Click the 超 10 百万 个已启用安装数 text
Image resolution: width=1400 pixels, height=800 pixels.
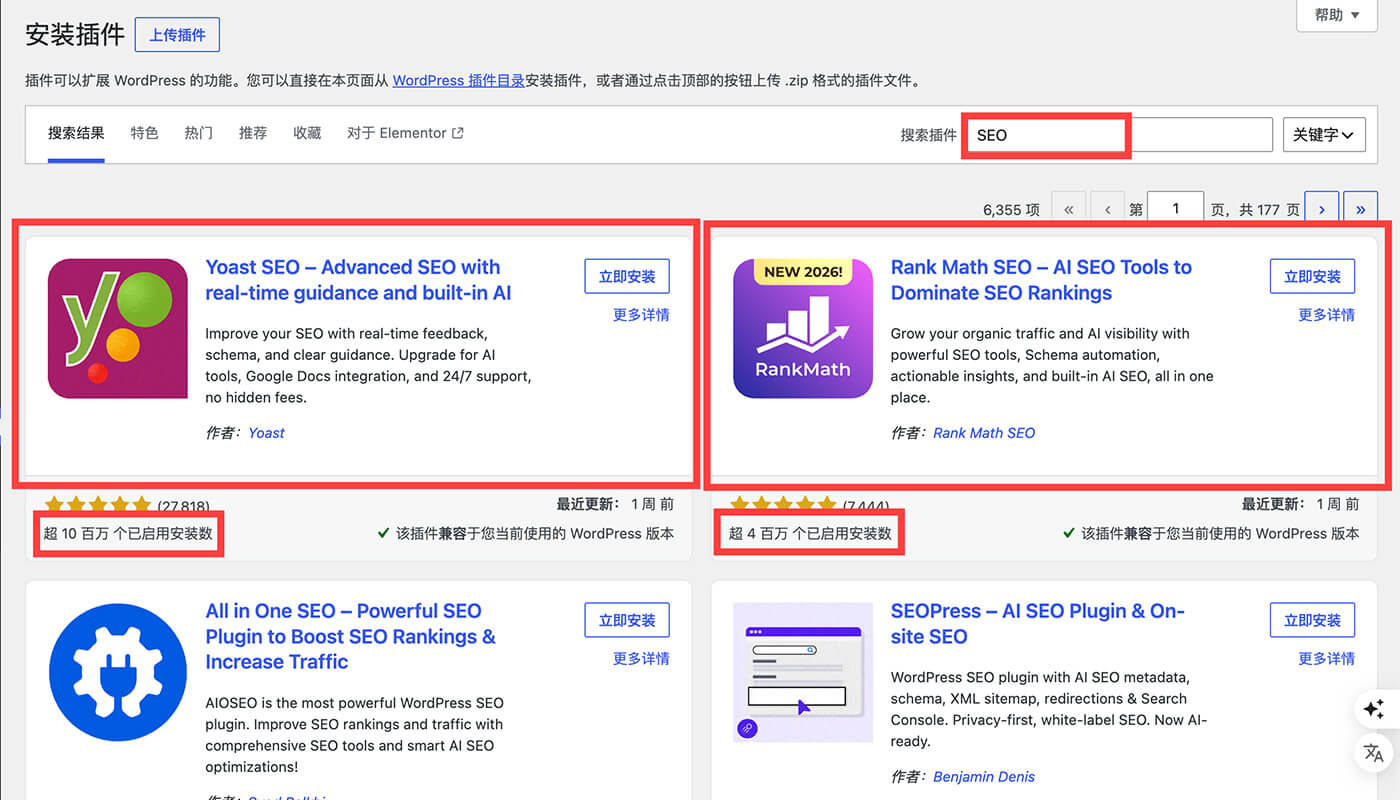128,534
